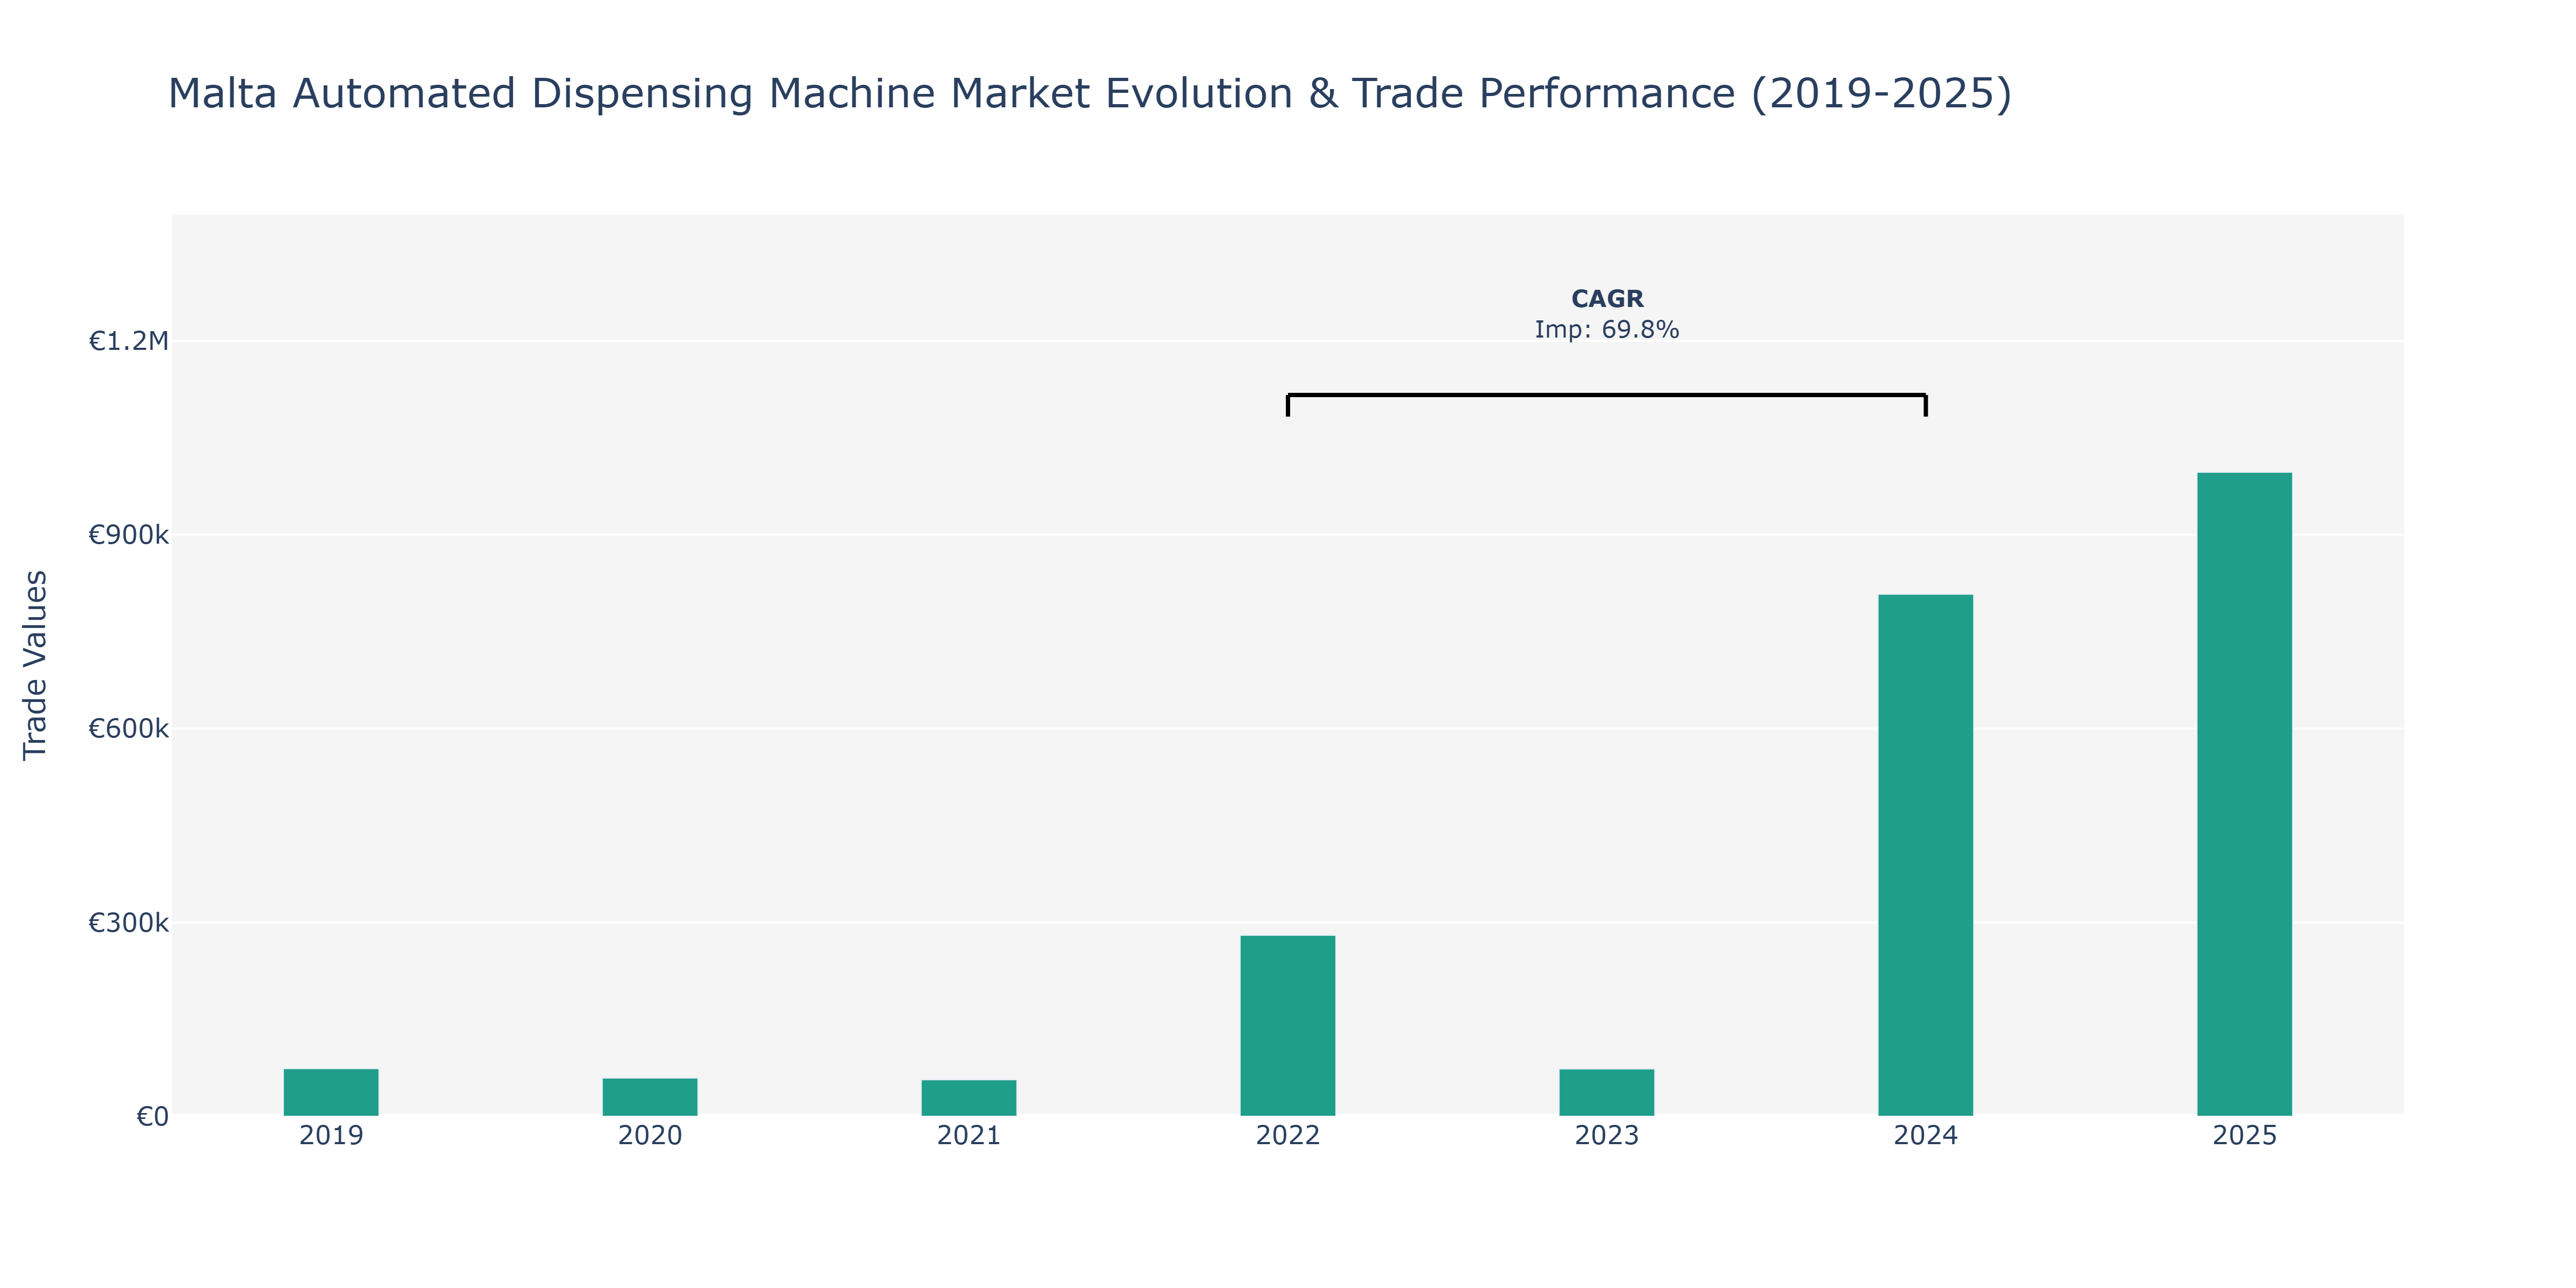Click the 'Imp: 69.8%' annotation
Image resolution: width=2576 pixels, height=1288 pixels.
(1607, 330)
